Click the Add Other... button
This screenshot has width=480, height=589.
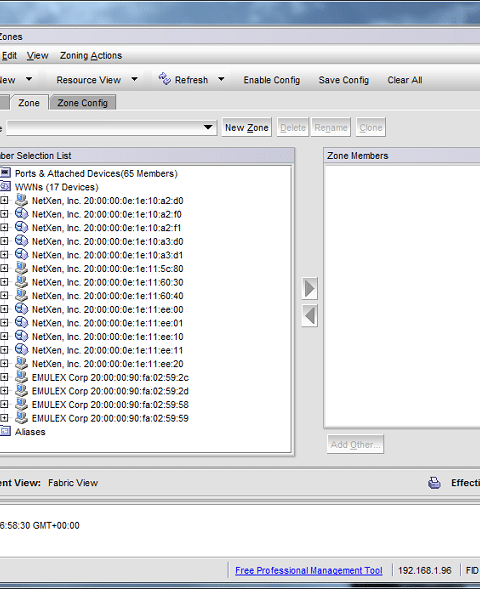point(355,444)
